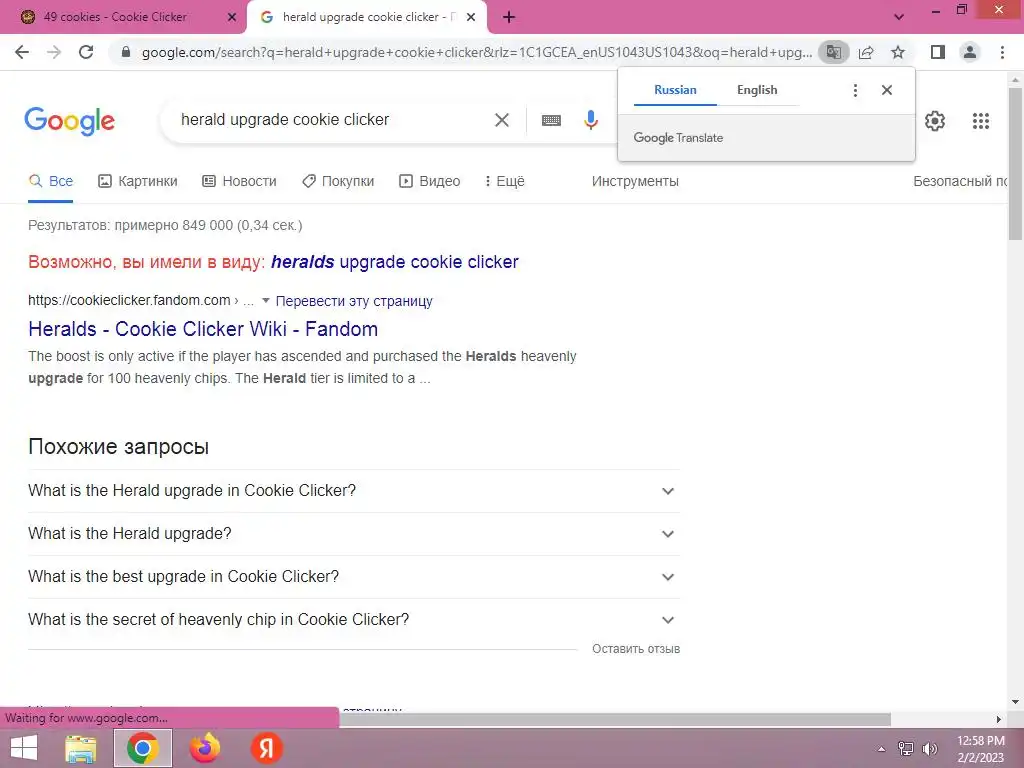Share this page via share icon
1024x768 pixels.
tap(866, 52)
